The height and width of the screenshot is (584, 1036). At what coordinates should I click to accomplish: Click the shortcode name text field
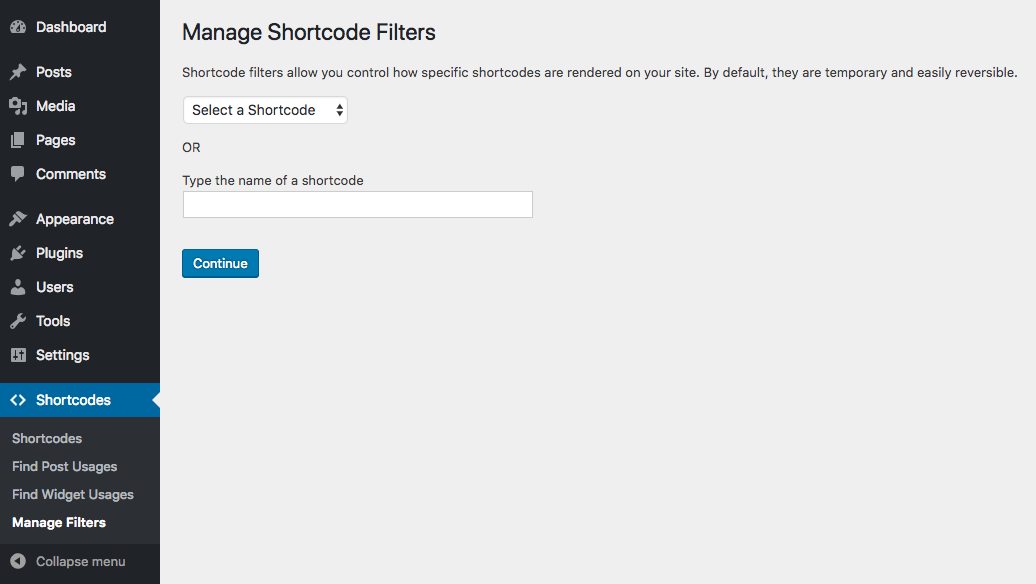357,205
